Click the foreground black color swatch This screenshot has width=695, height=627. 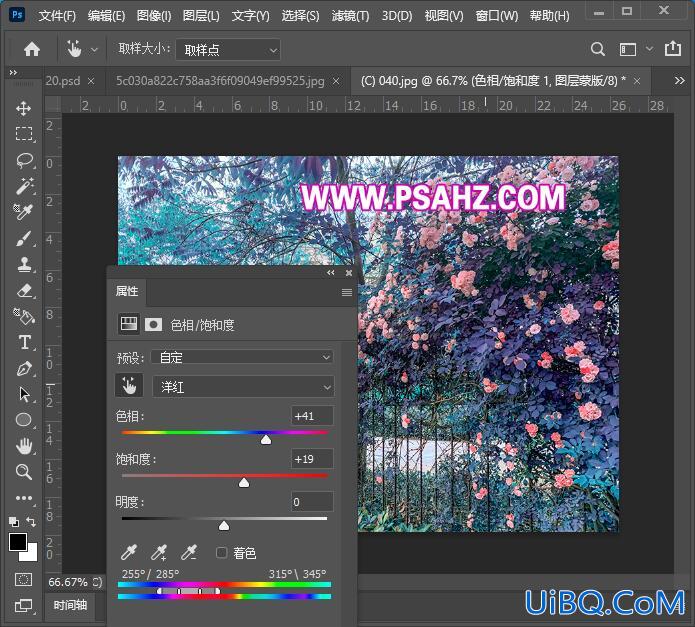(18, 542)
